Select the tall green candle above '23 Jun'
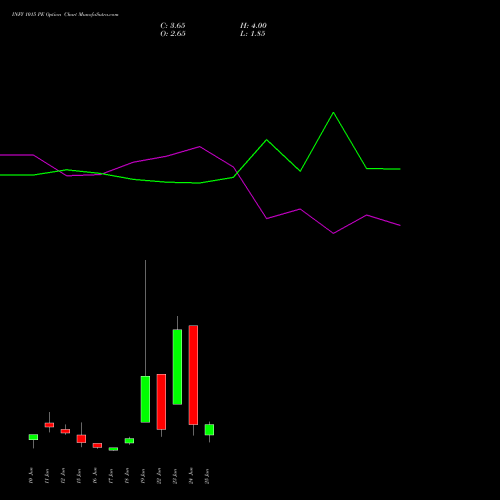The height and width of the screenshot is (500, 500). (x=177, y=367)
